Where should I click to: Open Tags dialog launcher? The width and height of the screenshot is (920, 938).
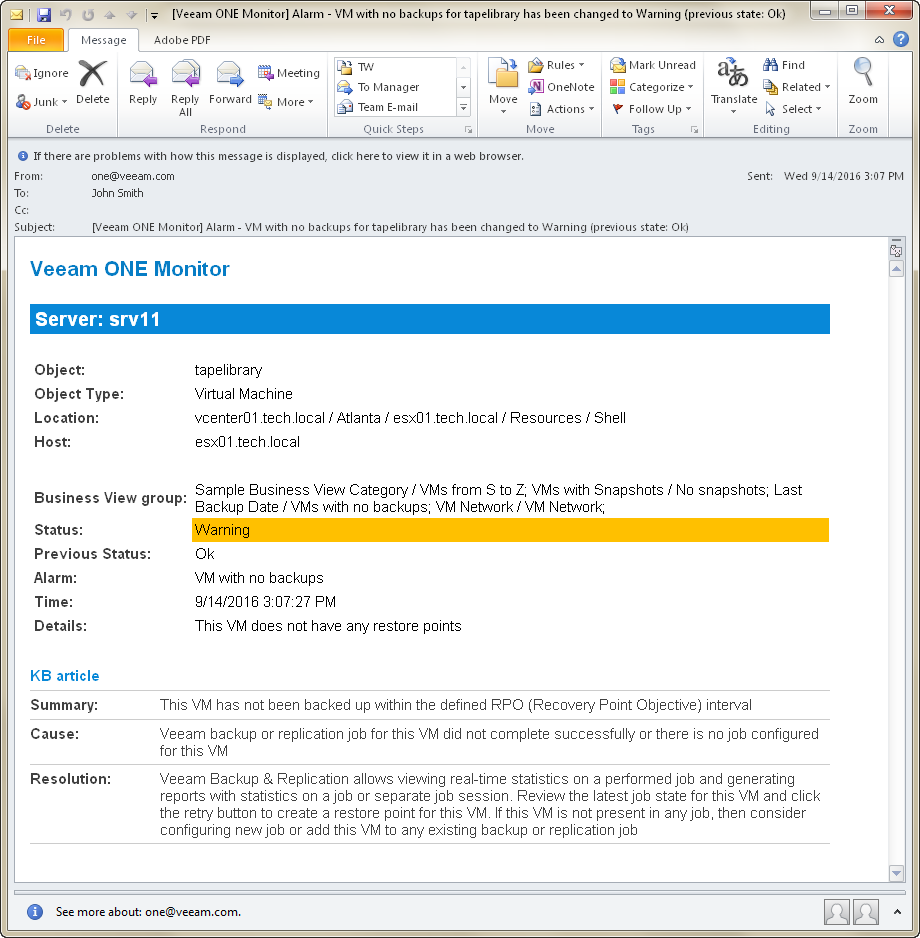pyautogui.click(x=694, y=130)
